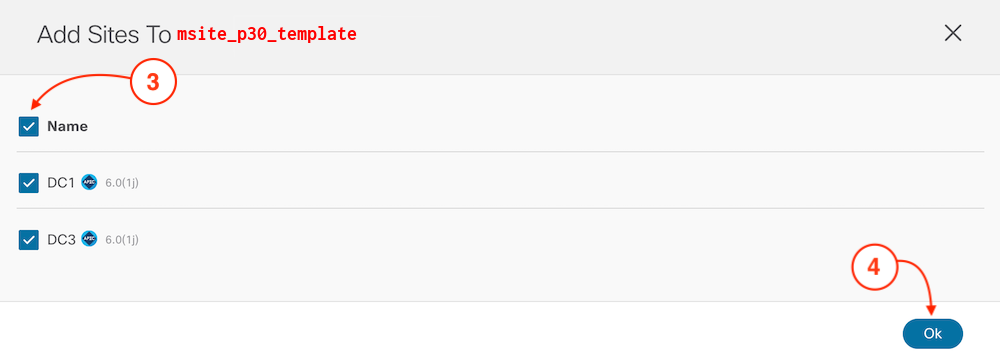The width and height of the screenshot is (1000, 360).
Task: Uncheck the DC1 site checkbox
Action: pyautogui.click(x=29, y=183)
